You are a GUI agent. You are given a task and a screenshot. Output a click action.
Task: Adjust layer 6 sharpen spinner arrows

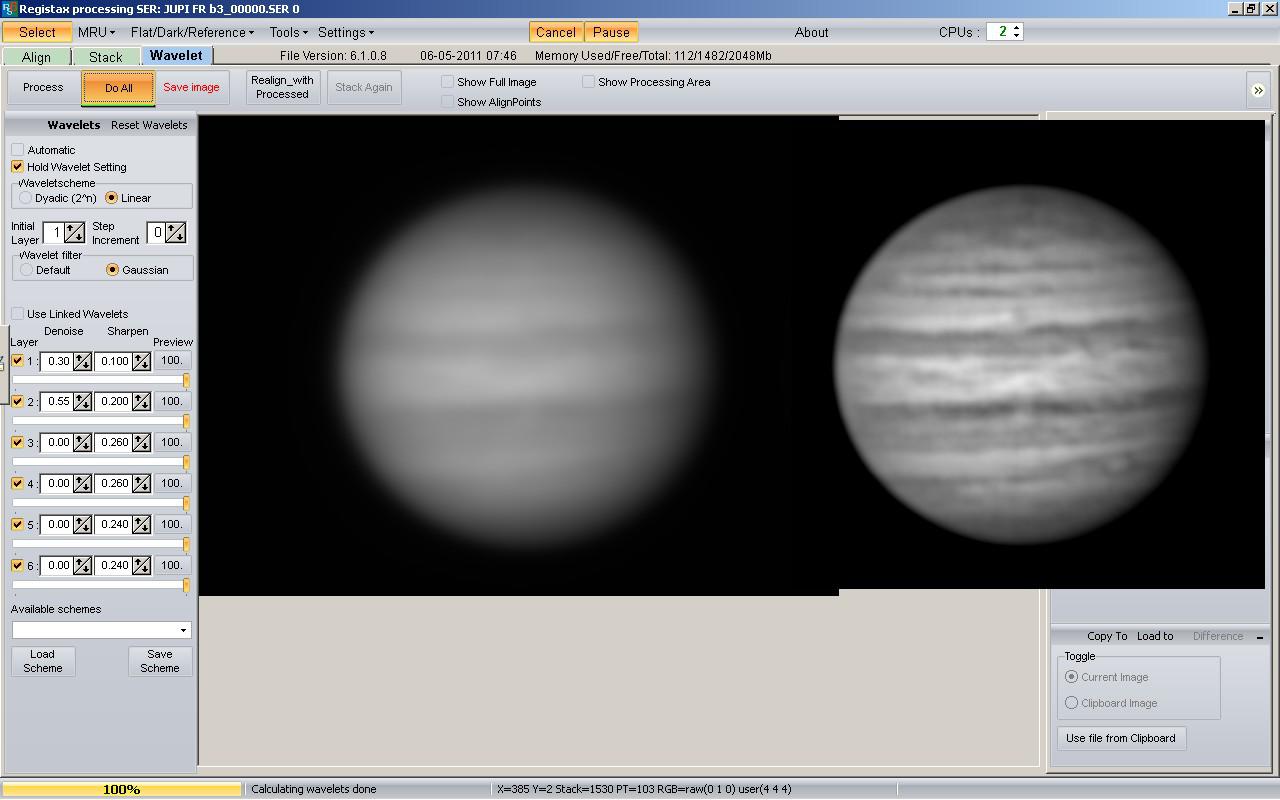click(x=141, y=566)
